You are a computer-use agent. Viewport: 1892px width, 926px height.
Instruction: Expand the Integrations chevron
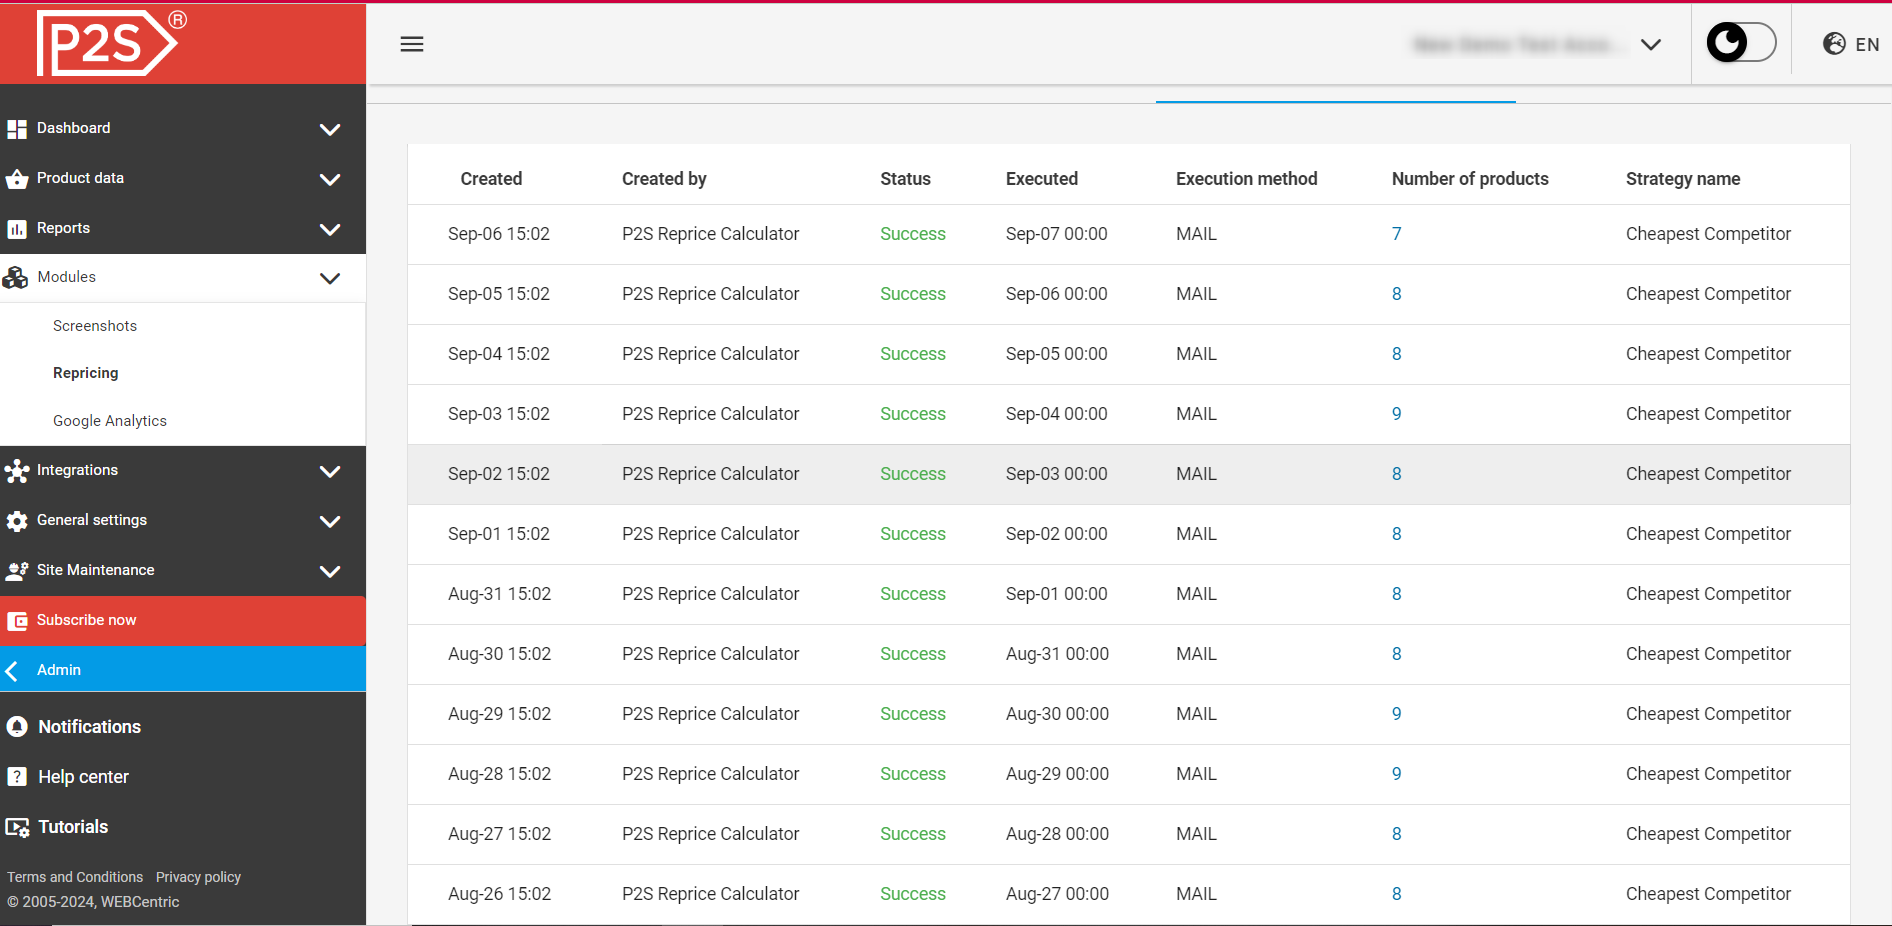(x=330, y=471)
